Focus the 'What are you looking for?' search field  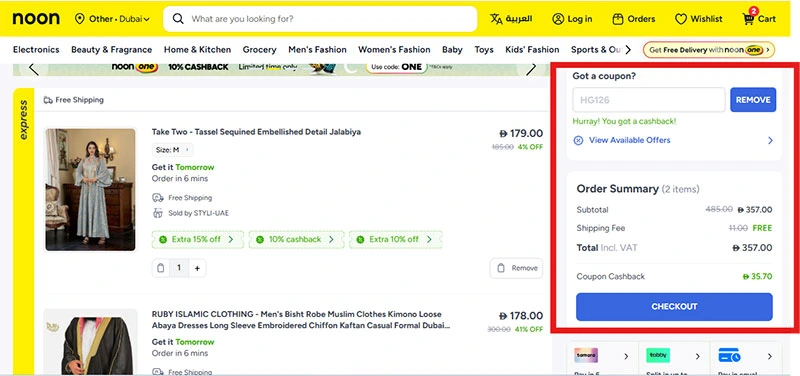click(x=320, y=19)
